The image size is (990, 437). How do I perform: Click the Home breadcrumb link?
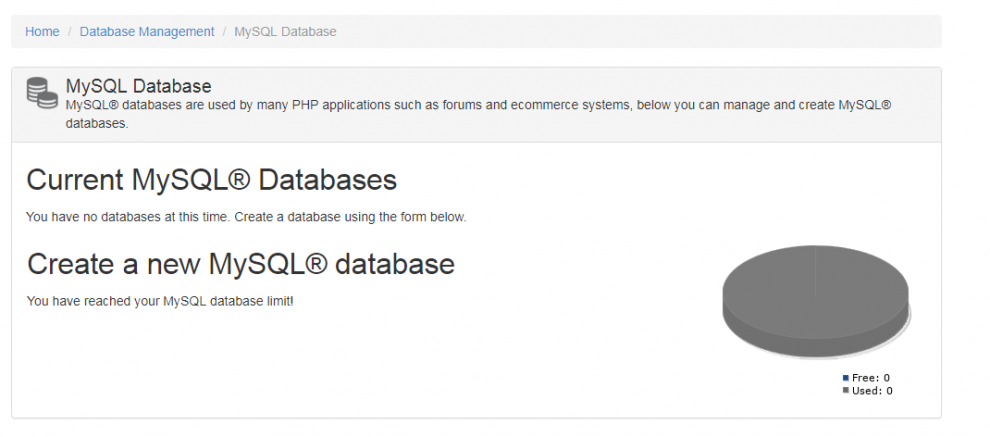coord(42,32)
